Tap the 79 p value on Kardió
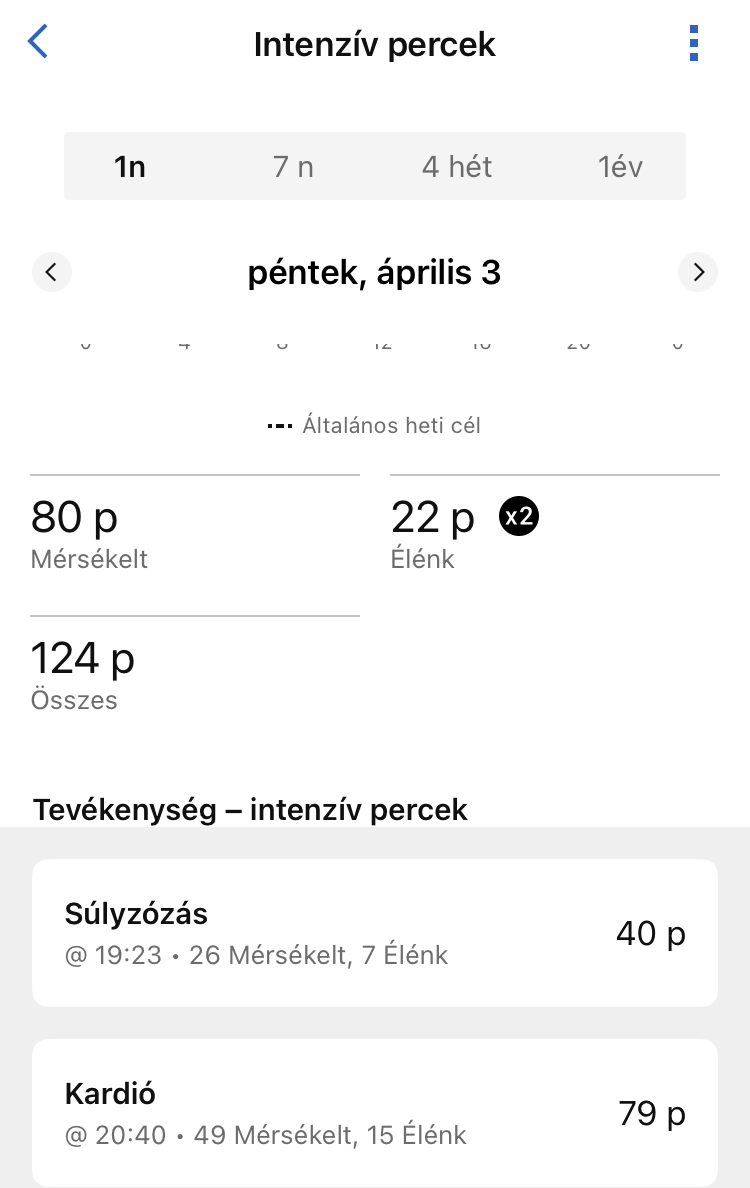 pyautogui.click(x=652, y=1113)
